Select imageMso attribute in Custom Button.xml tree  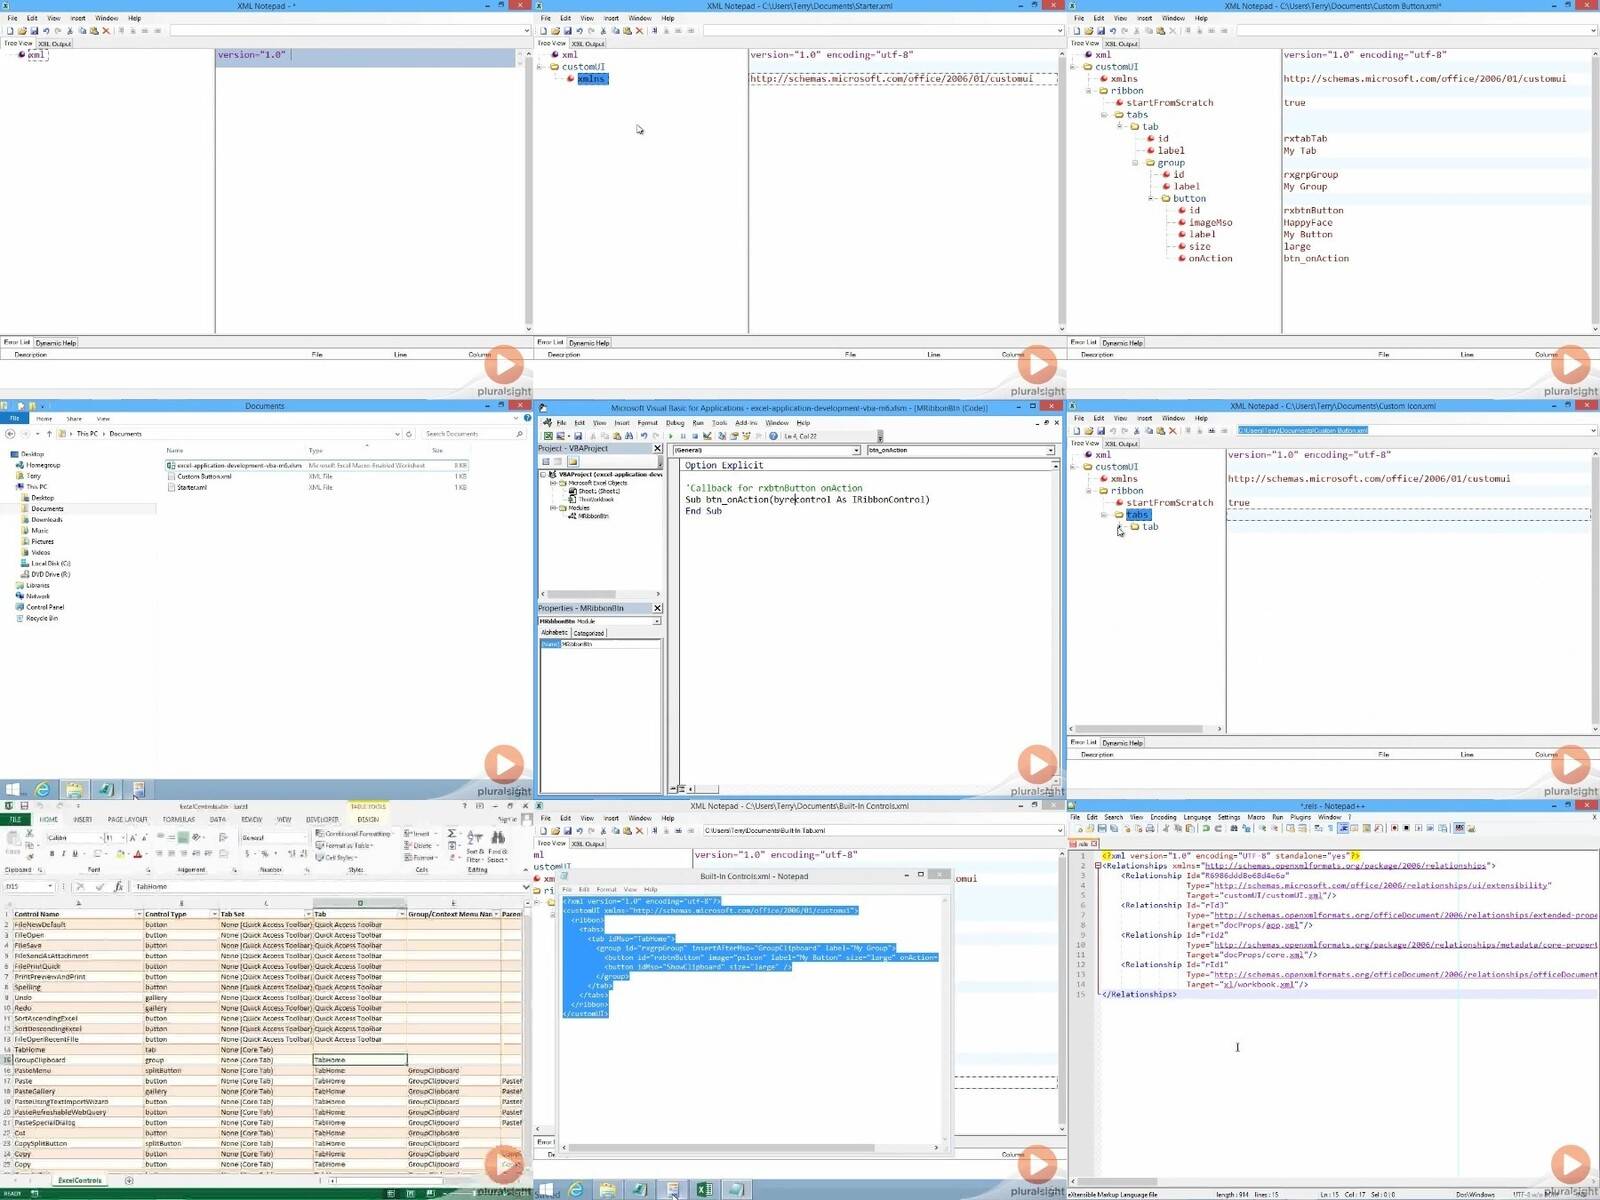click(1210, 223)
